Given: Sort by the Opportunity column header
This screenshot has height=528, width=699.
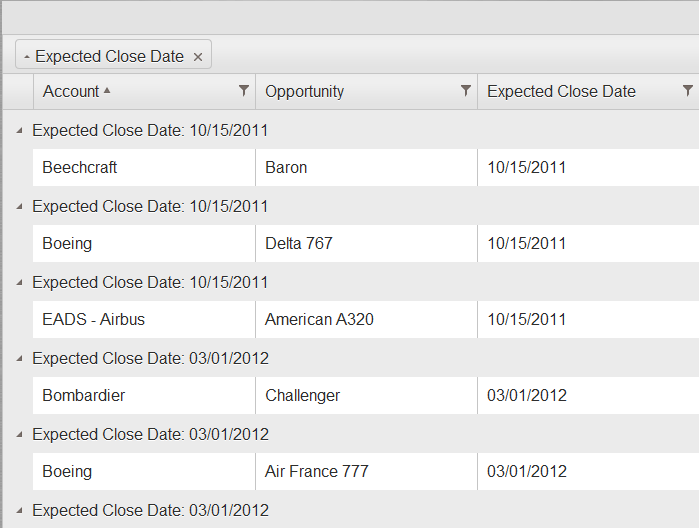Looking at the screenshot, I should [x=305, y=91].
